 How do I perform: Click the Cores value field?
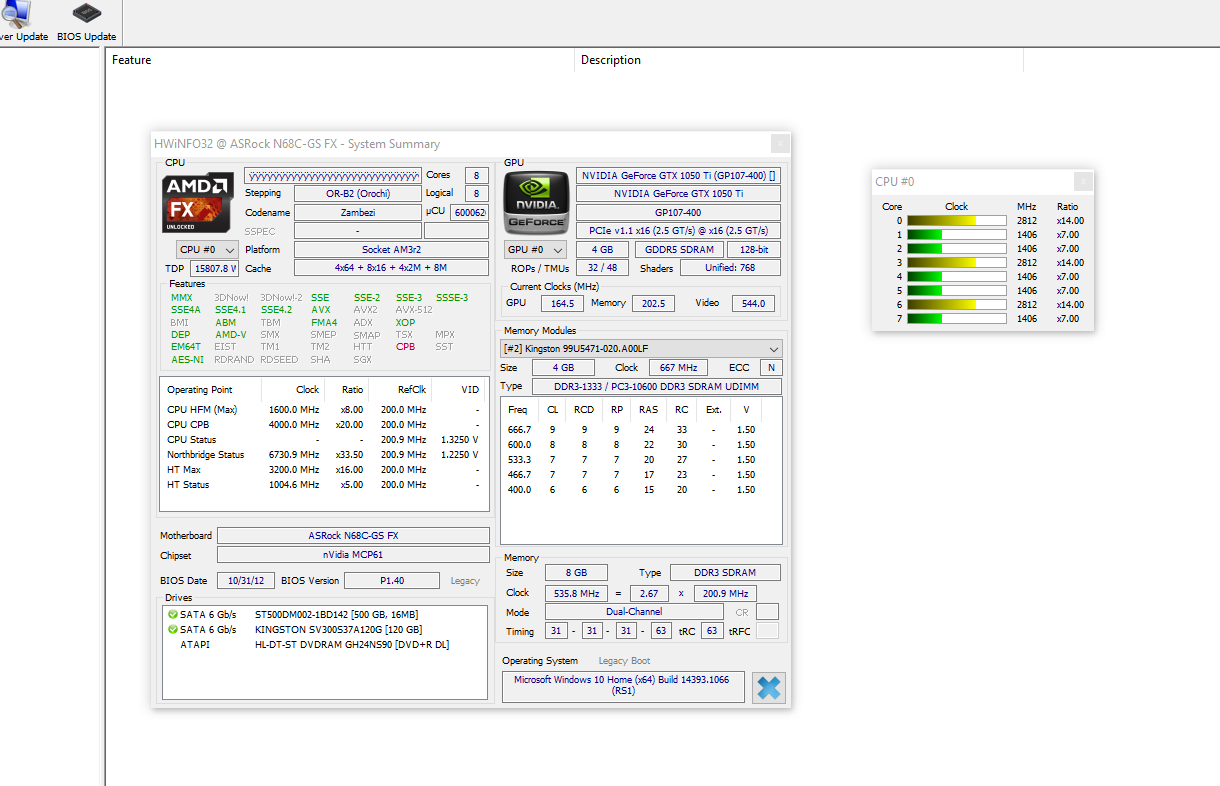tap(477, 175)
